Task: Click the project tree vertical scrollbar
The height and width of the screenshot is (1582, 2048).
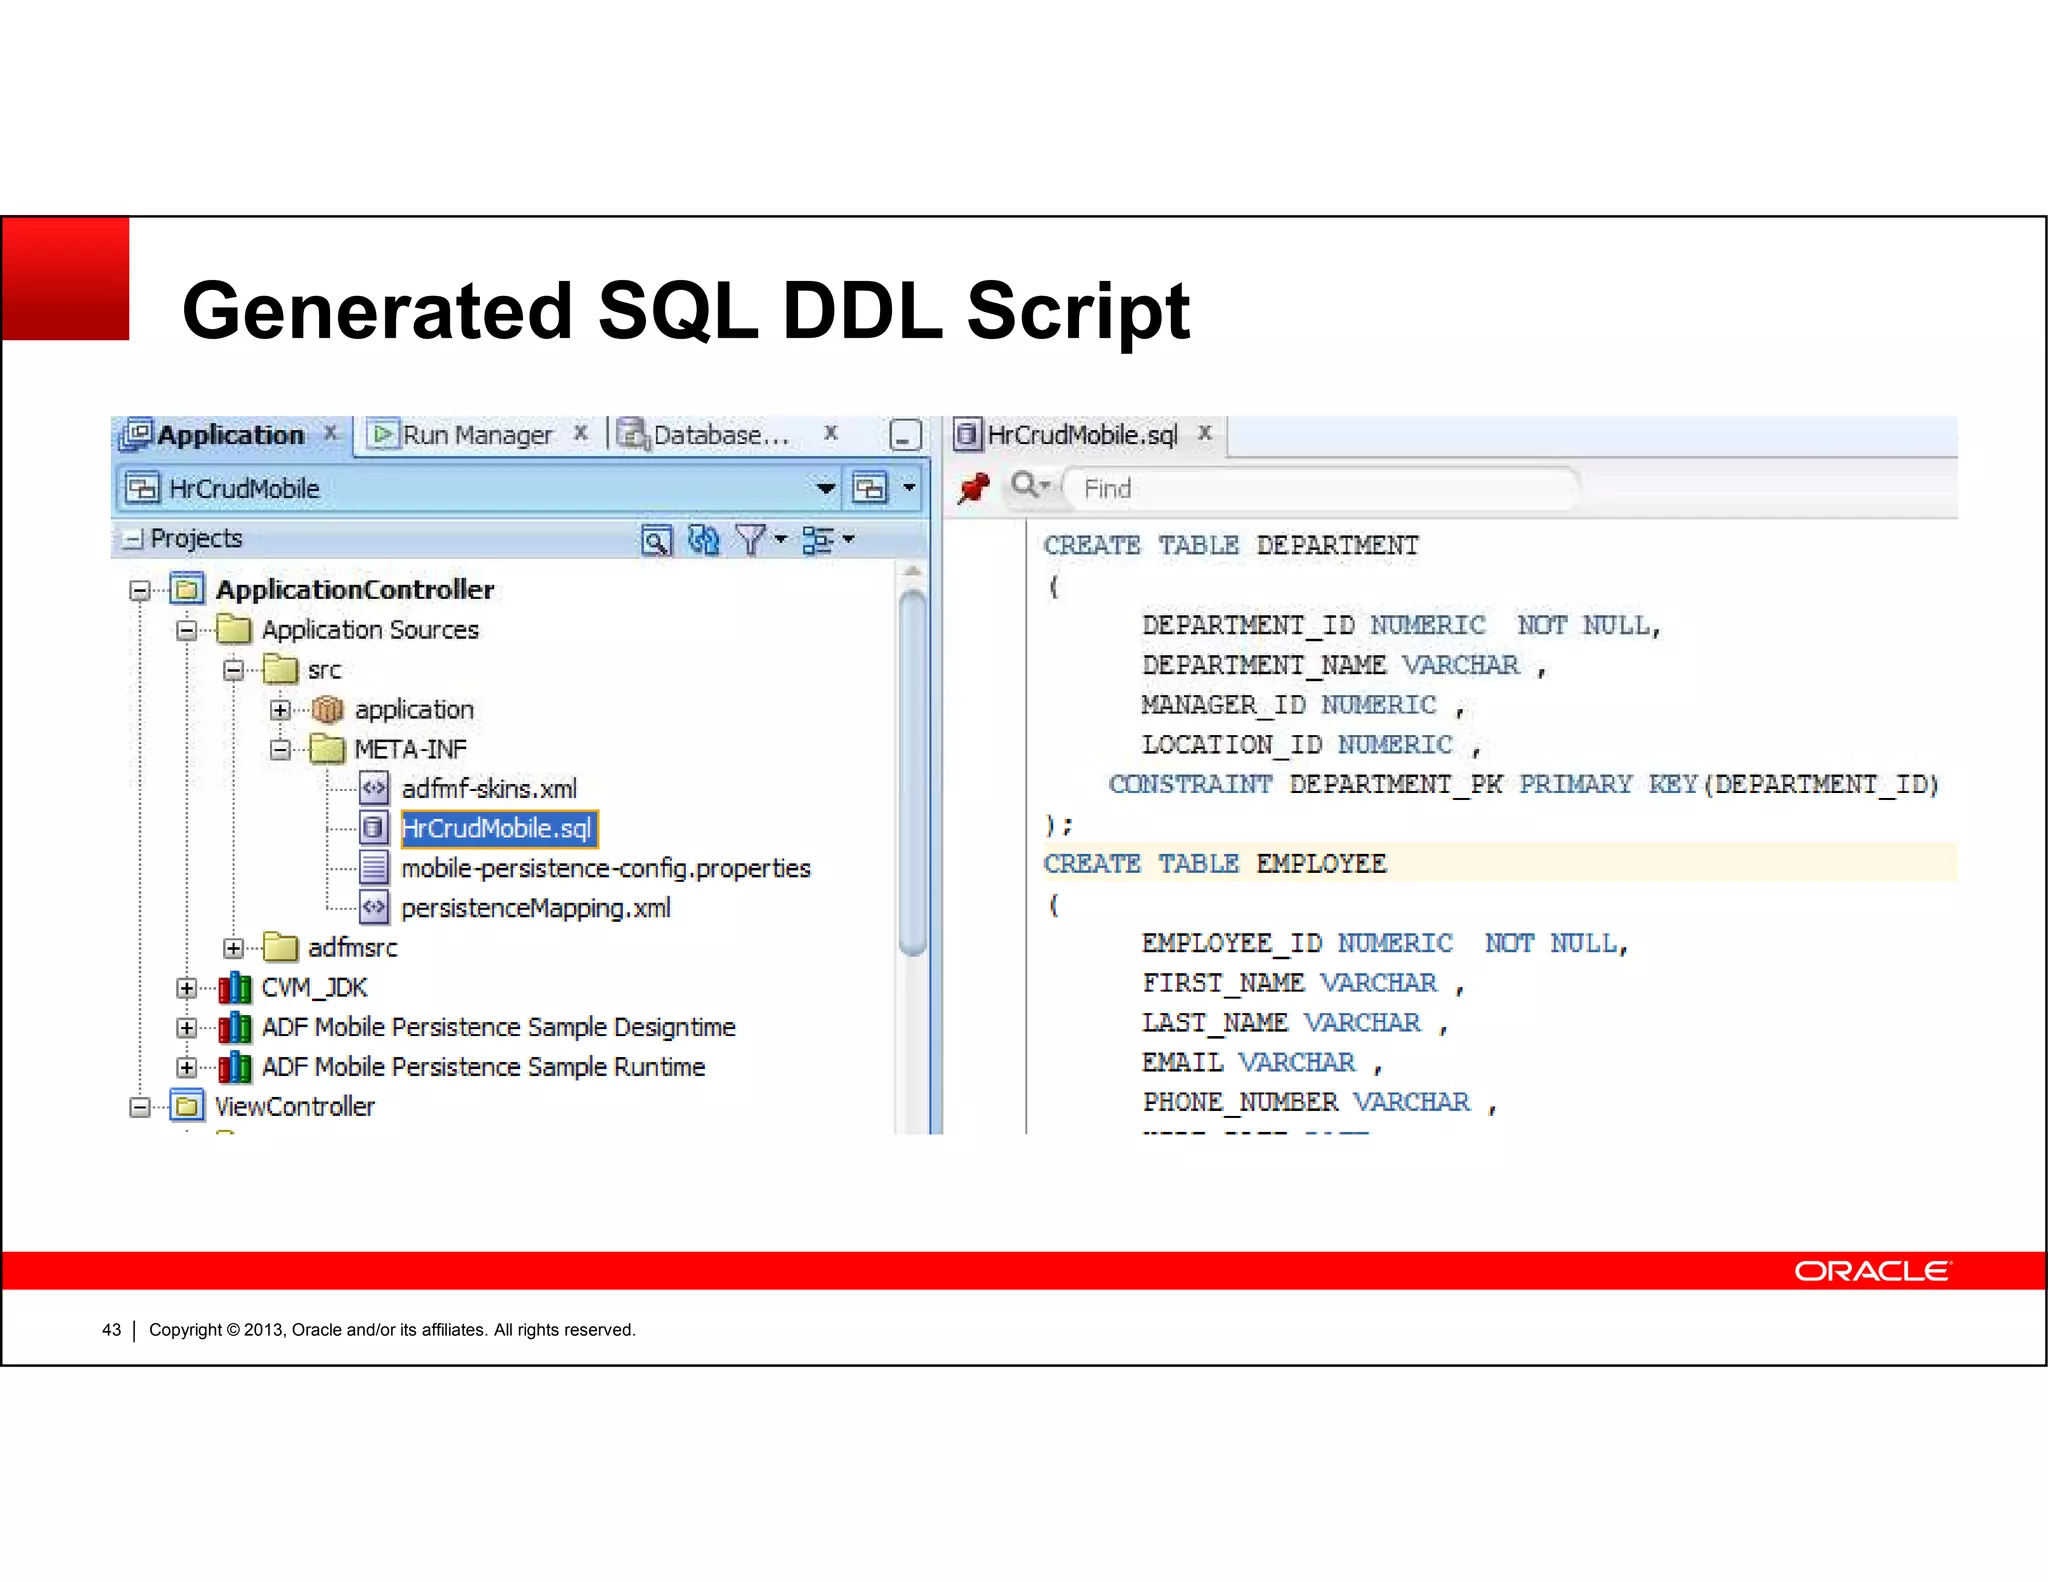Action: click(x=912, y=772)
